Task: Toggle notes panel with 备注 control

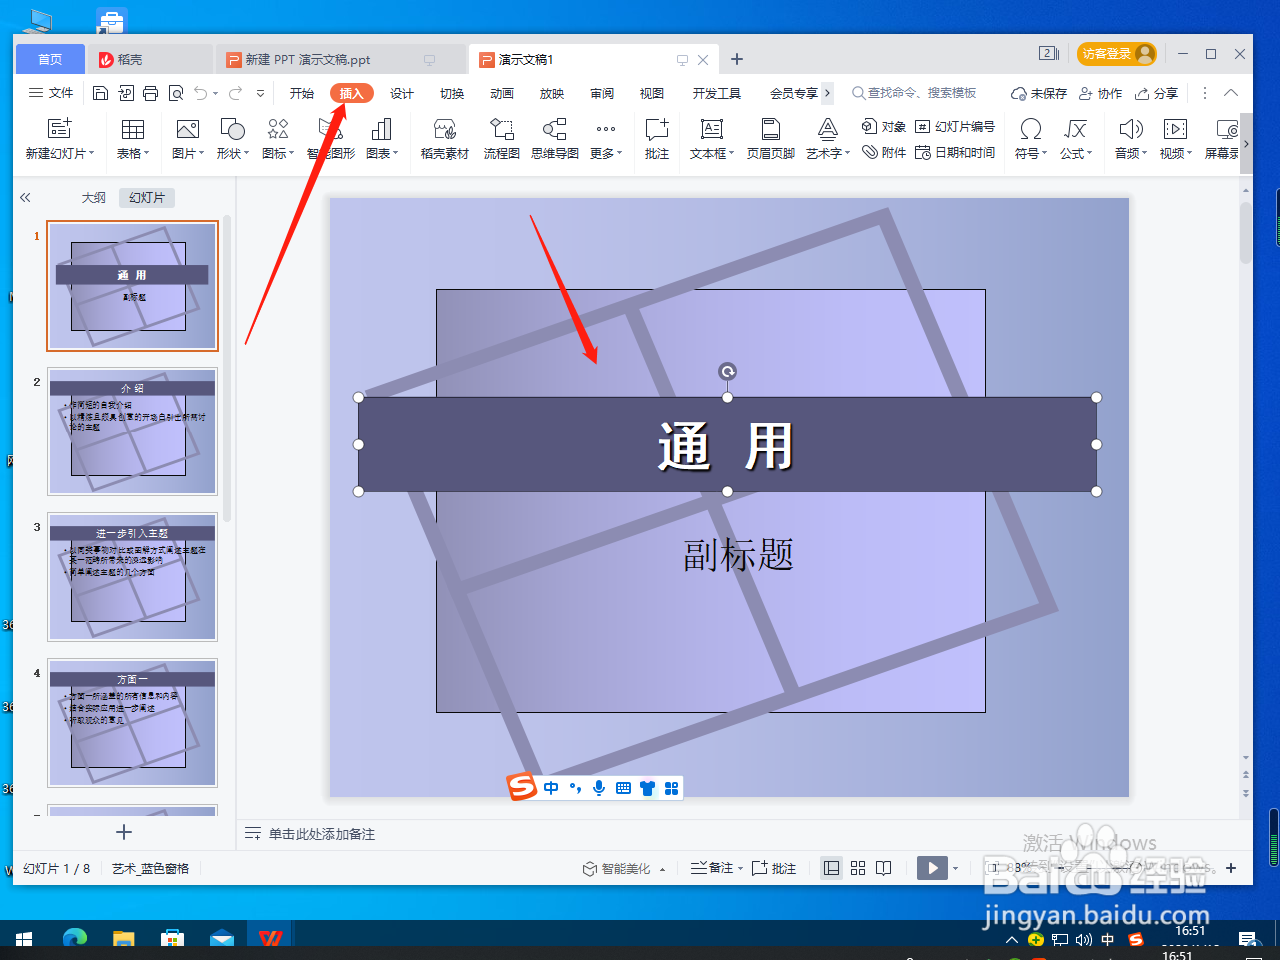Action: pyautogui.click(x=714, y=868)
